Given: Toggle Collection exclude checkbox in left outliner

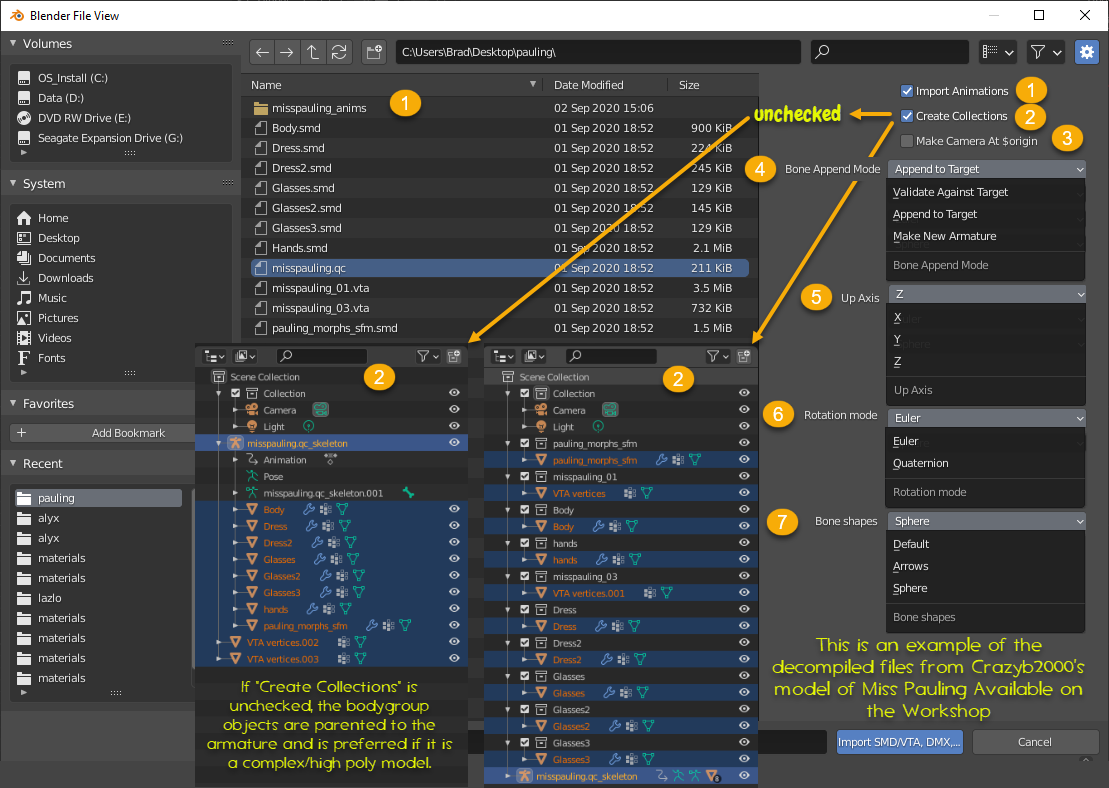Looking at the screenshot, I should (x=236, y=393).
